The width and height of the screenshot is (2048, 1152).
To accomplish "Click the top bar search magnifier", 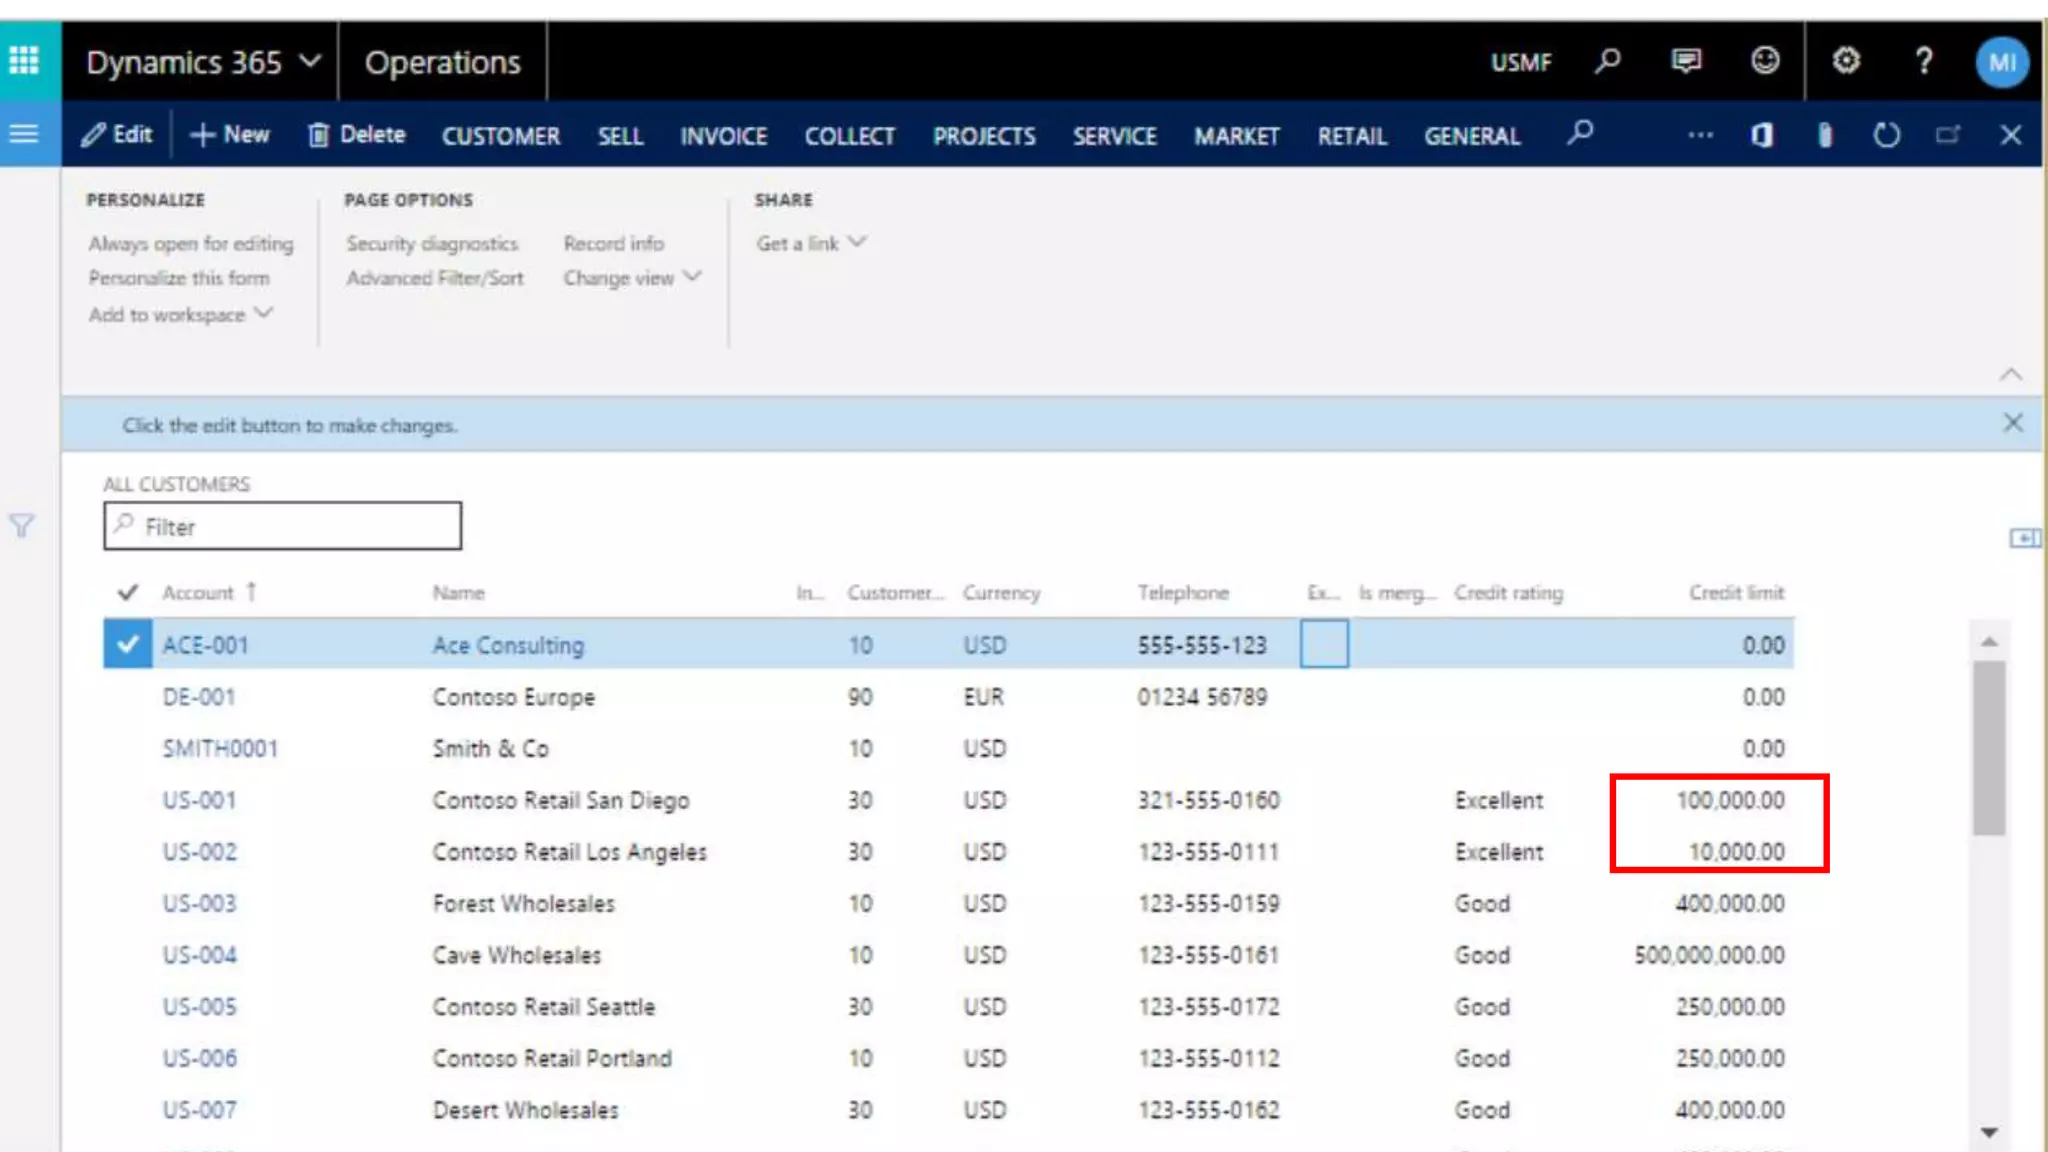I will coord(1607,61).
